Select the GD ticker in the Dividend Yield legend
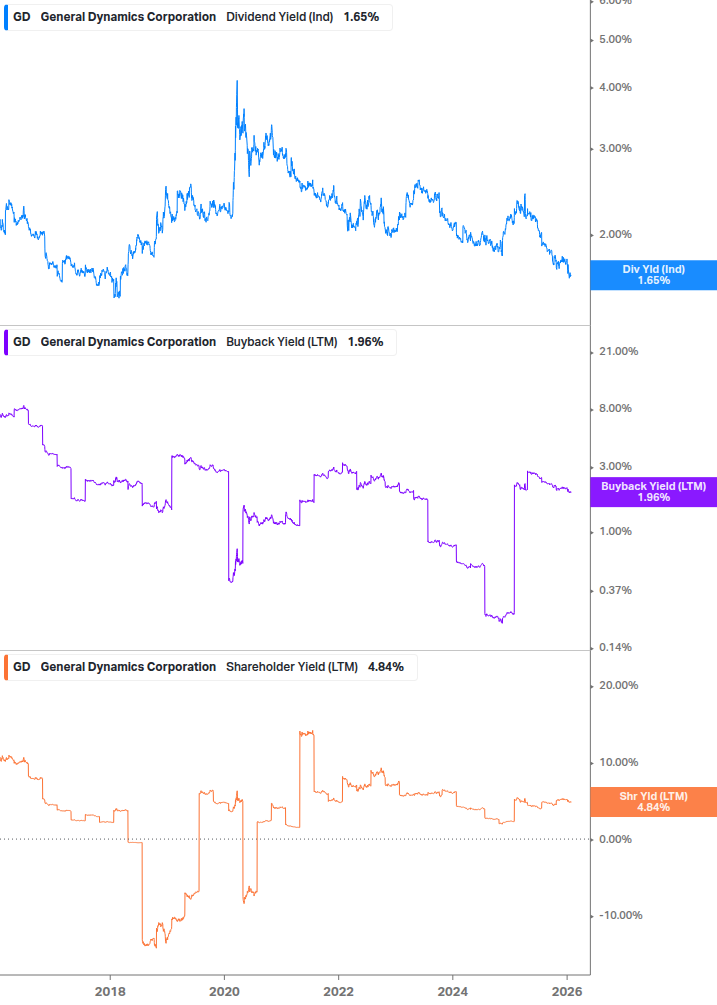 coord(22,17)
